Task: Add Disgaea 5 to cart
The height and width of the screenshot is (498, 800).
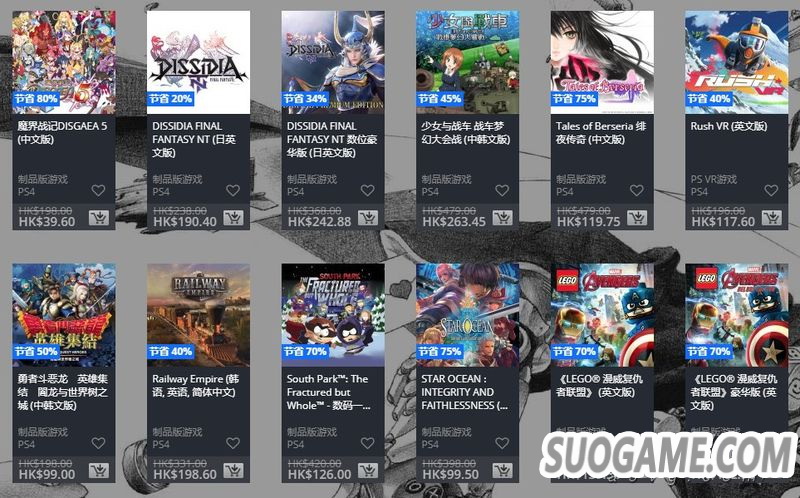Action: 98,218
